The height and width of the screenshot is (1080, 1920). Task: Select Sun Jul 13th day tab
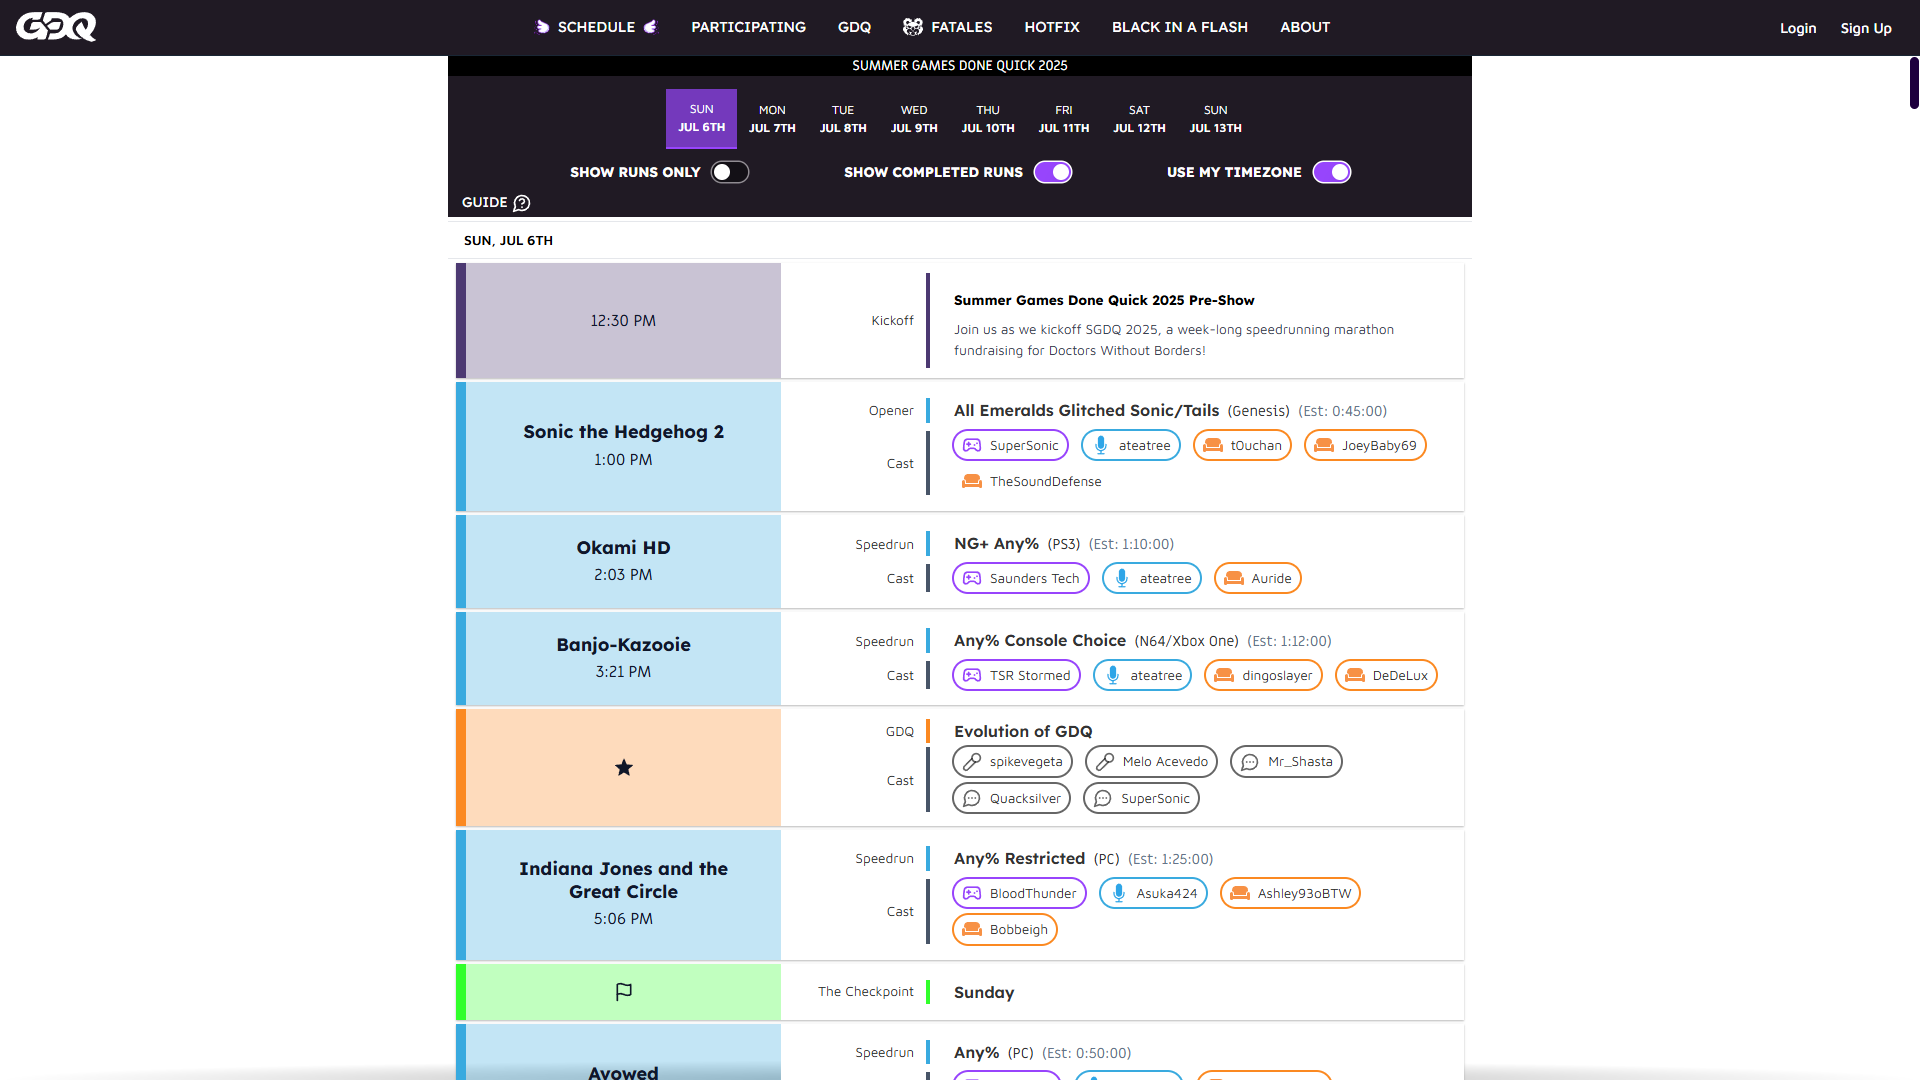(1216, 119)
